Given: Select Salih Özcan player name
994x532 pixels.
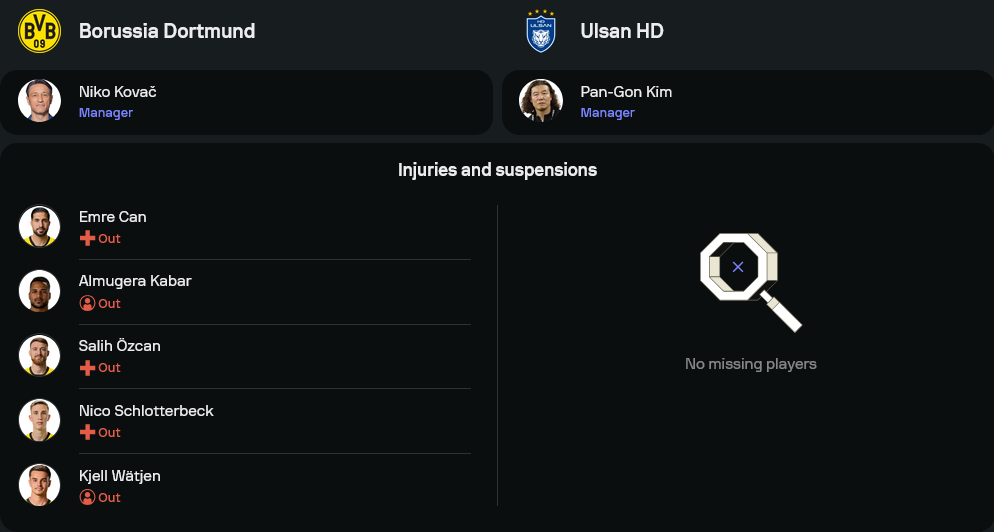Looking at the screenshot, I should coord(120,346).
